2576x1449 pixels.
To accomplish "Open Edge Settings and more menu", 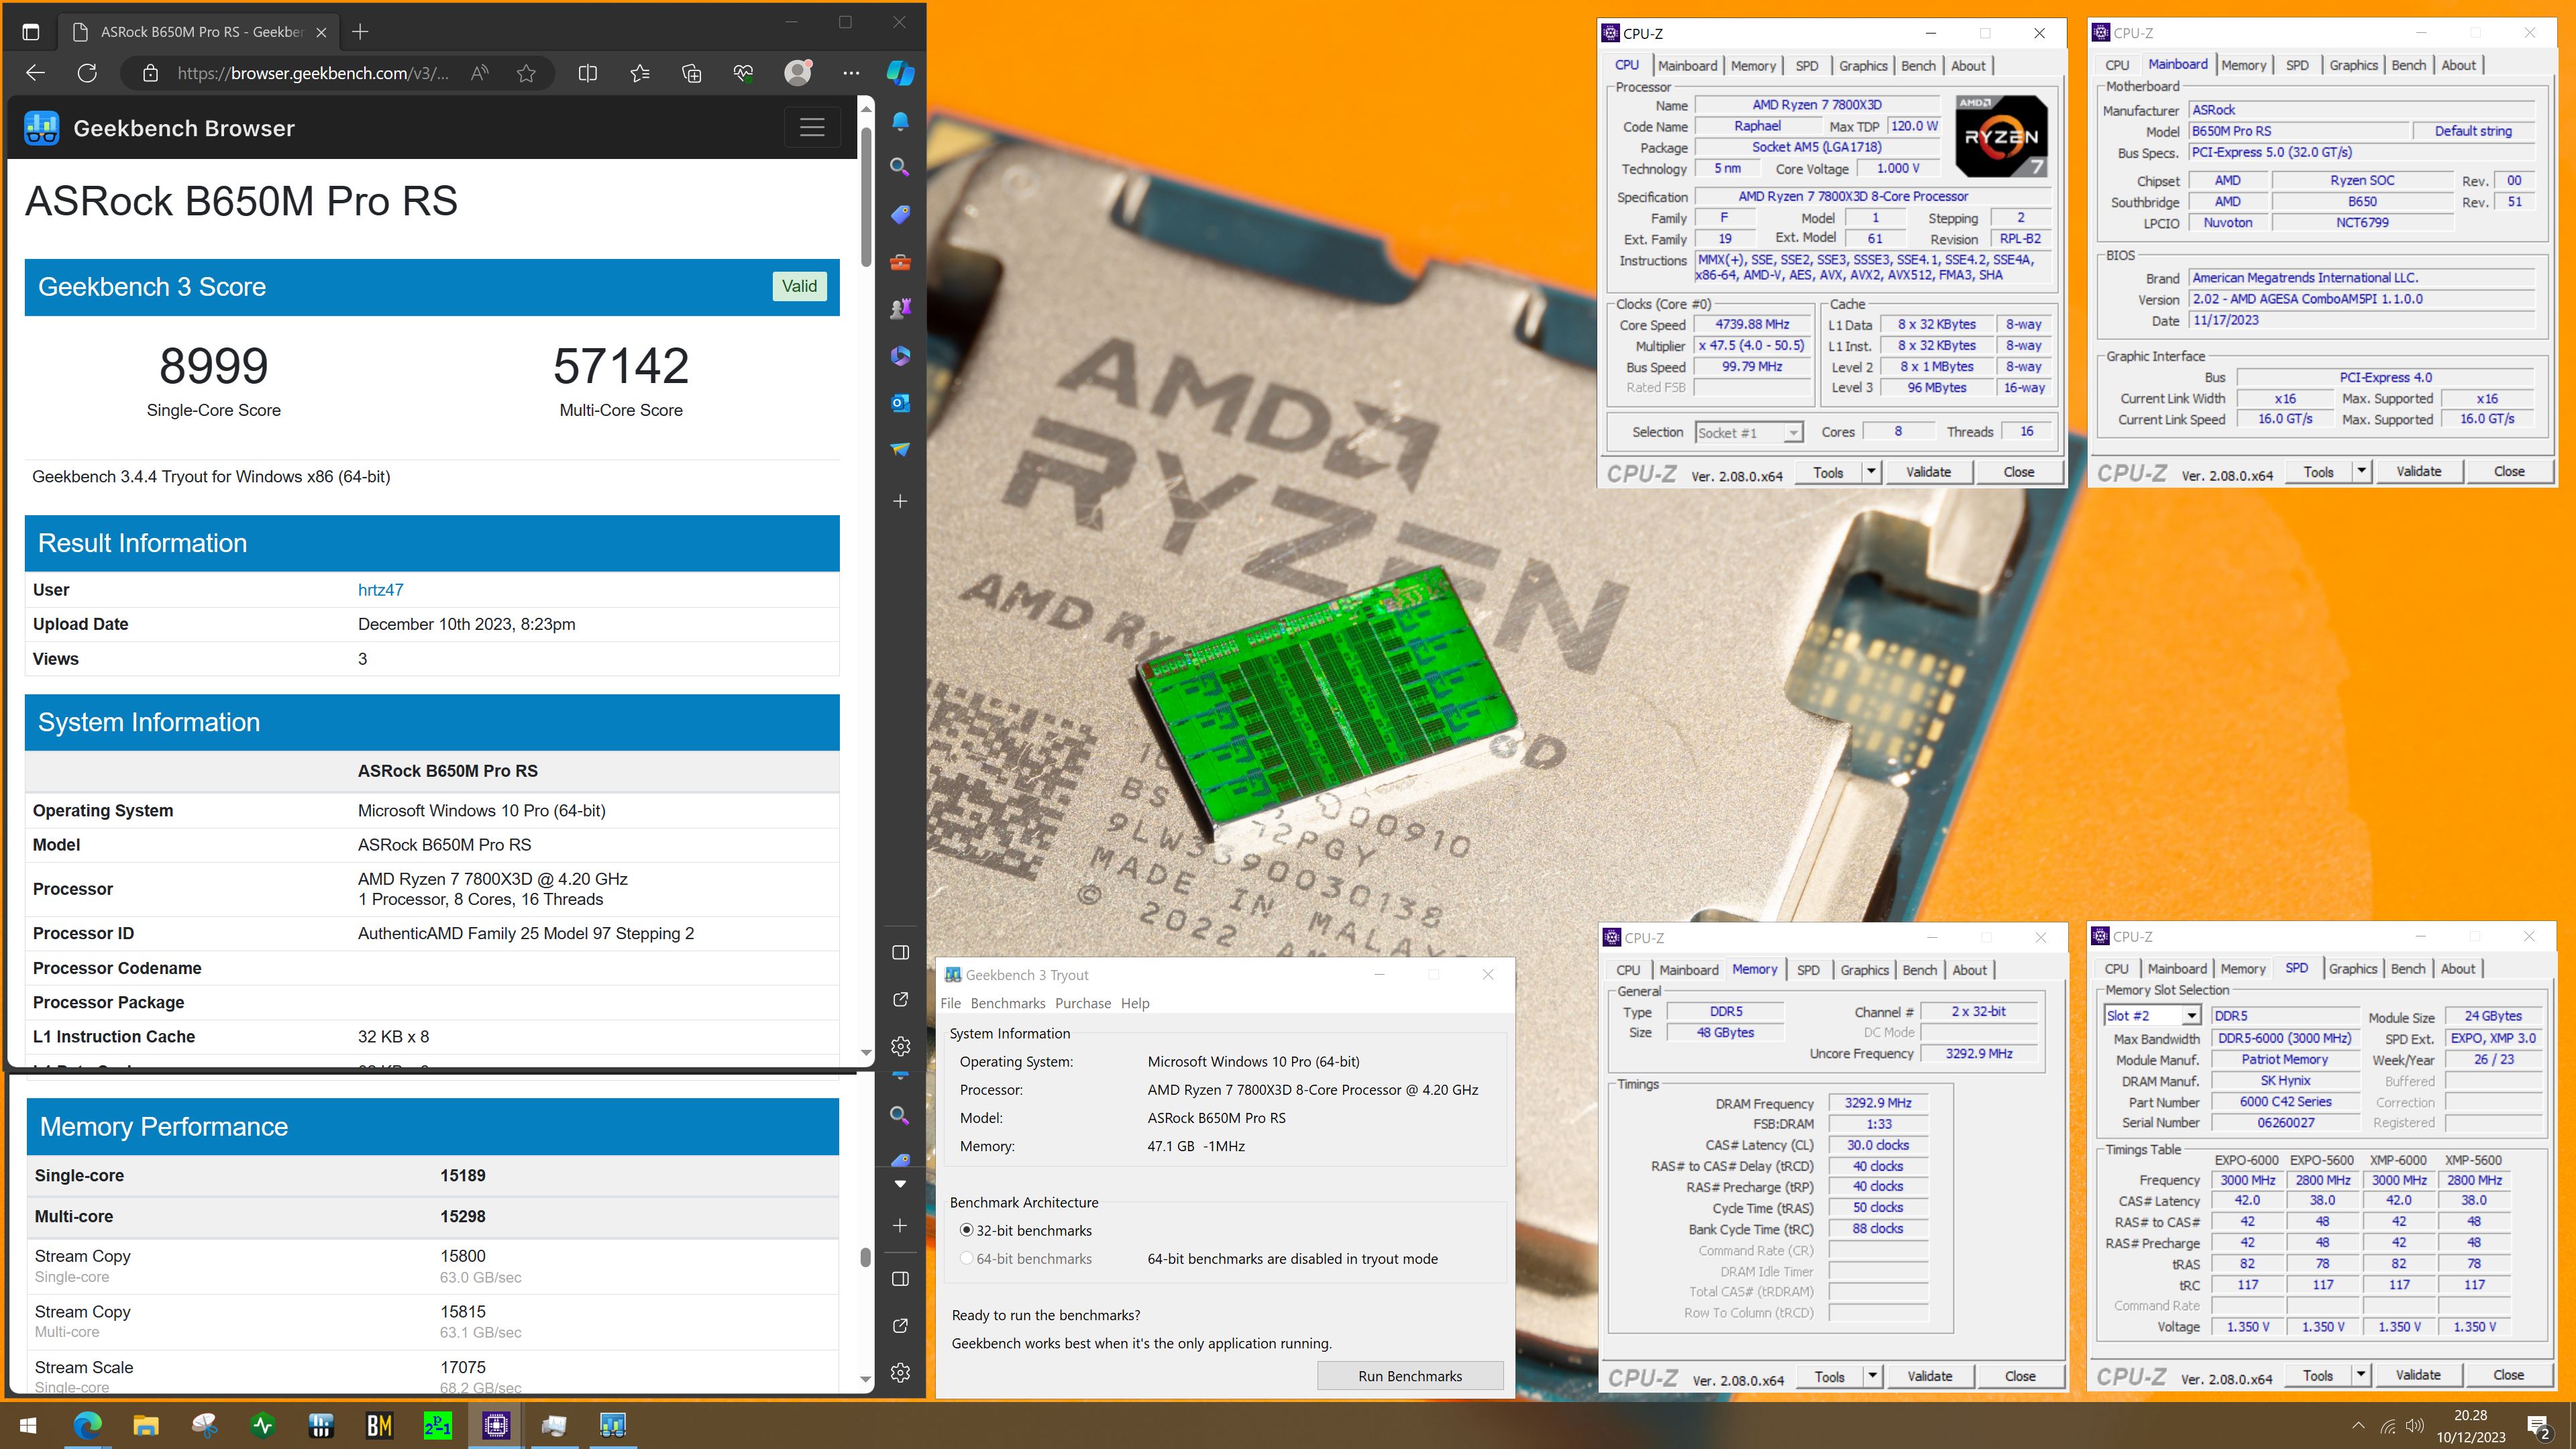I will (851, 72).
